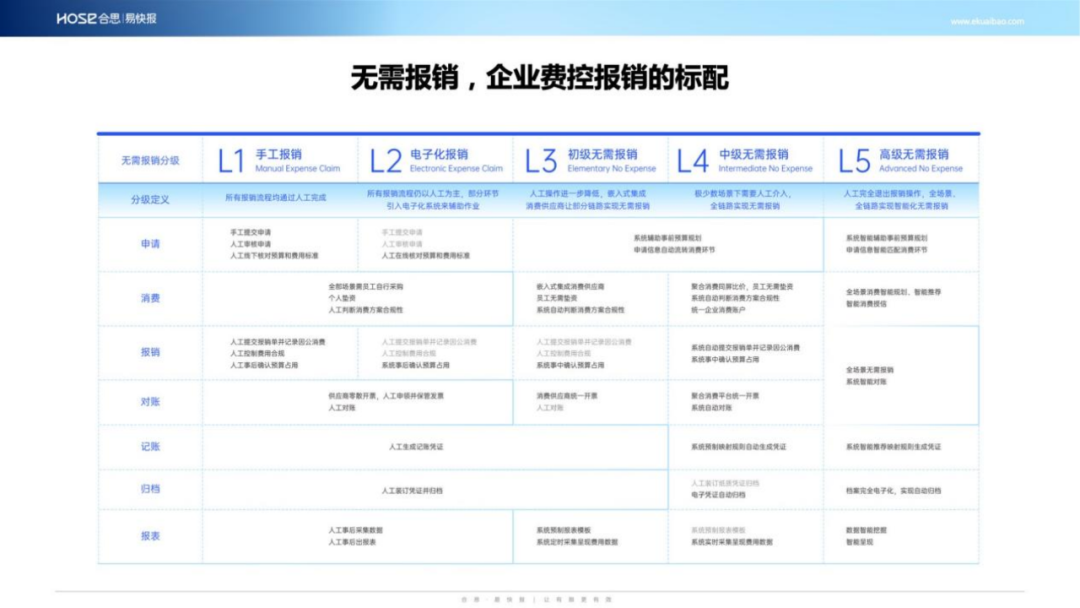This screenshot has height=608, width=1080.
Task: Click the 分级定义 row label
Action: (x=150, y=200)
